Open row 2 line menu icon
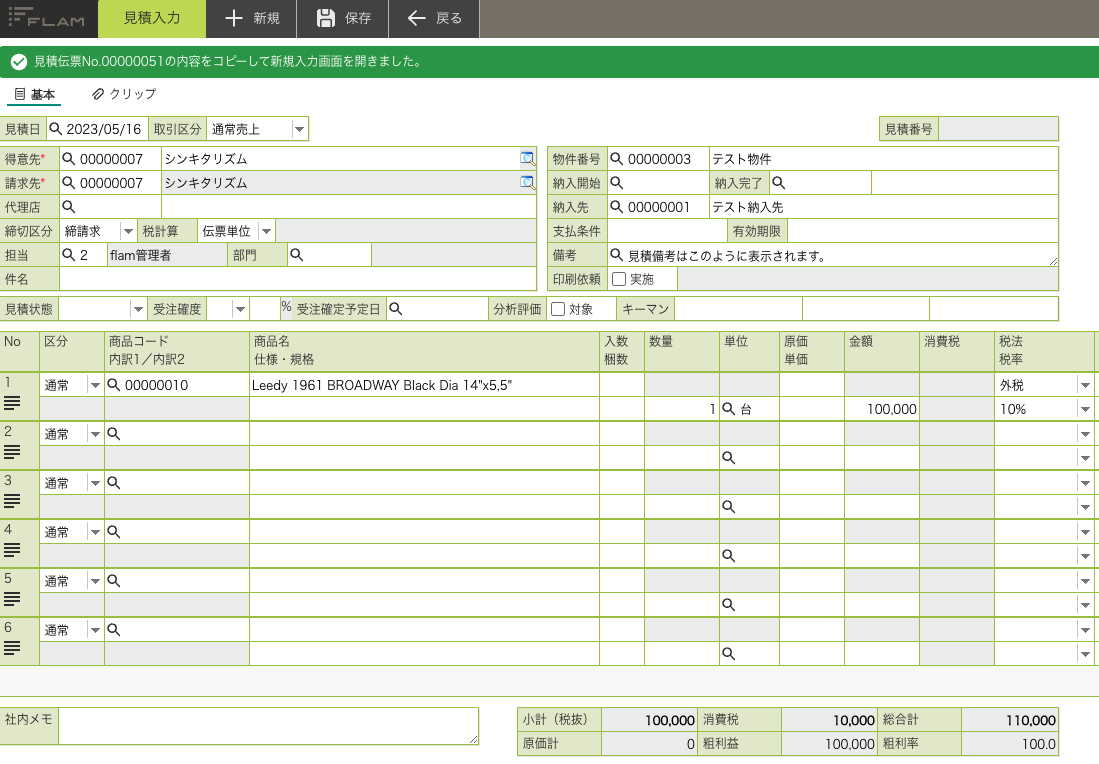Screen dimensions: 1099x764 [12, 452]
